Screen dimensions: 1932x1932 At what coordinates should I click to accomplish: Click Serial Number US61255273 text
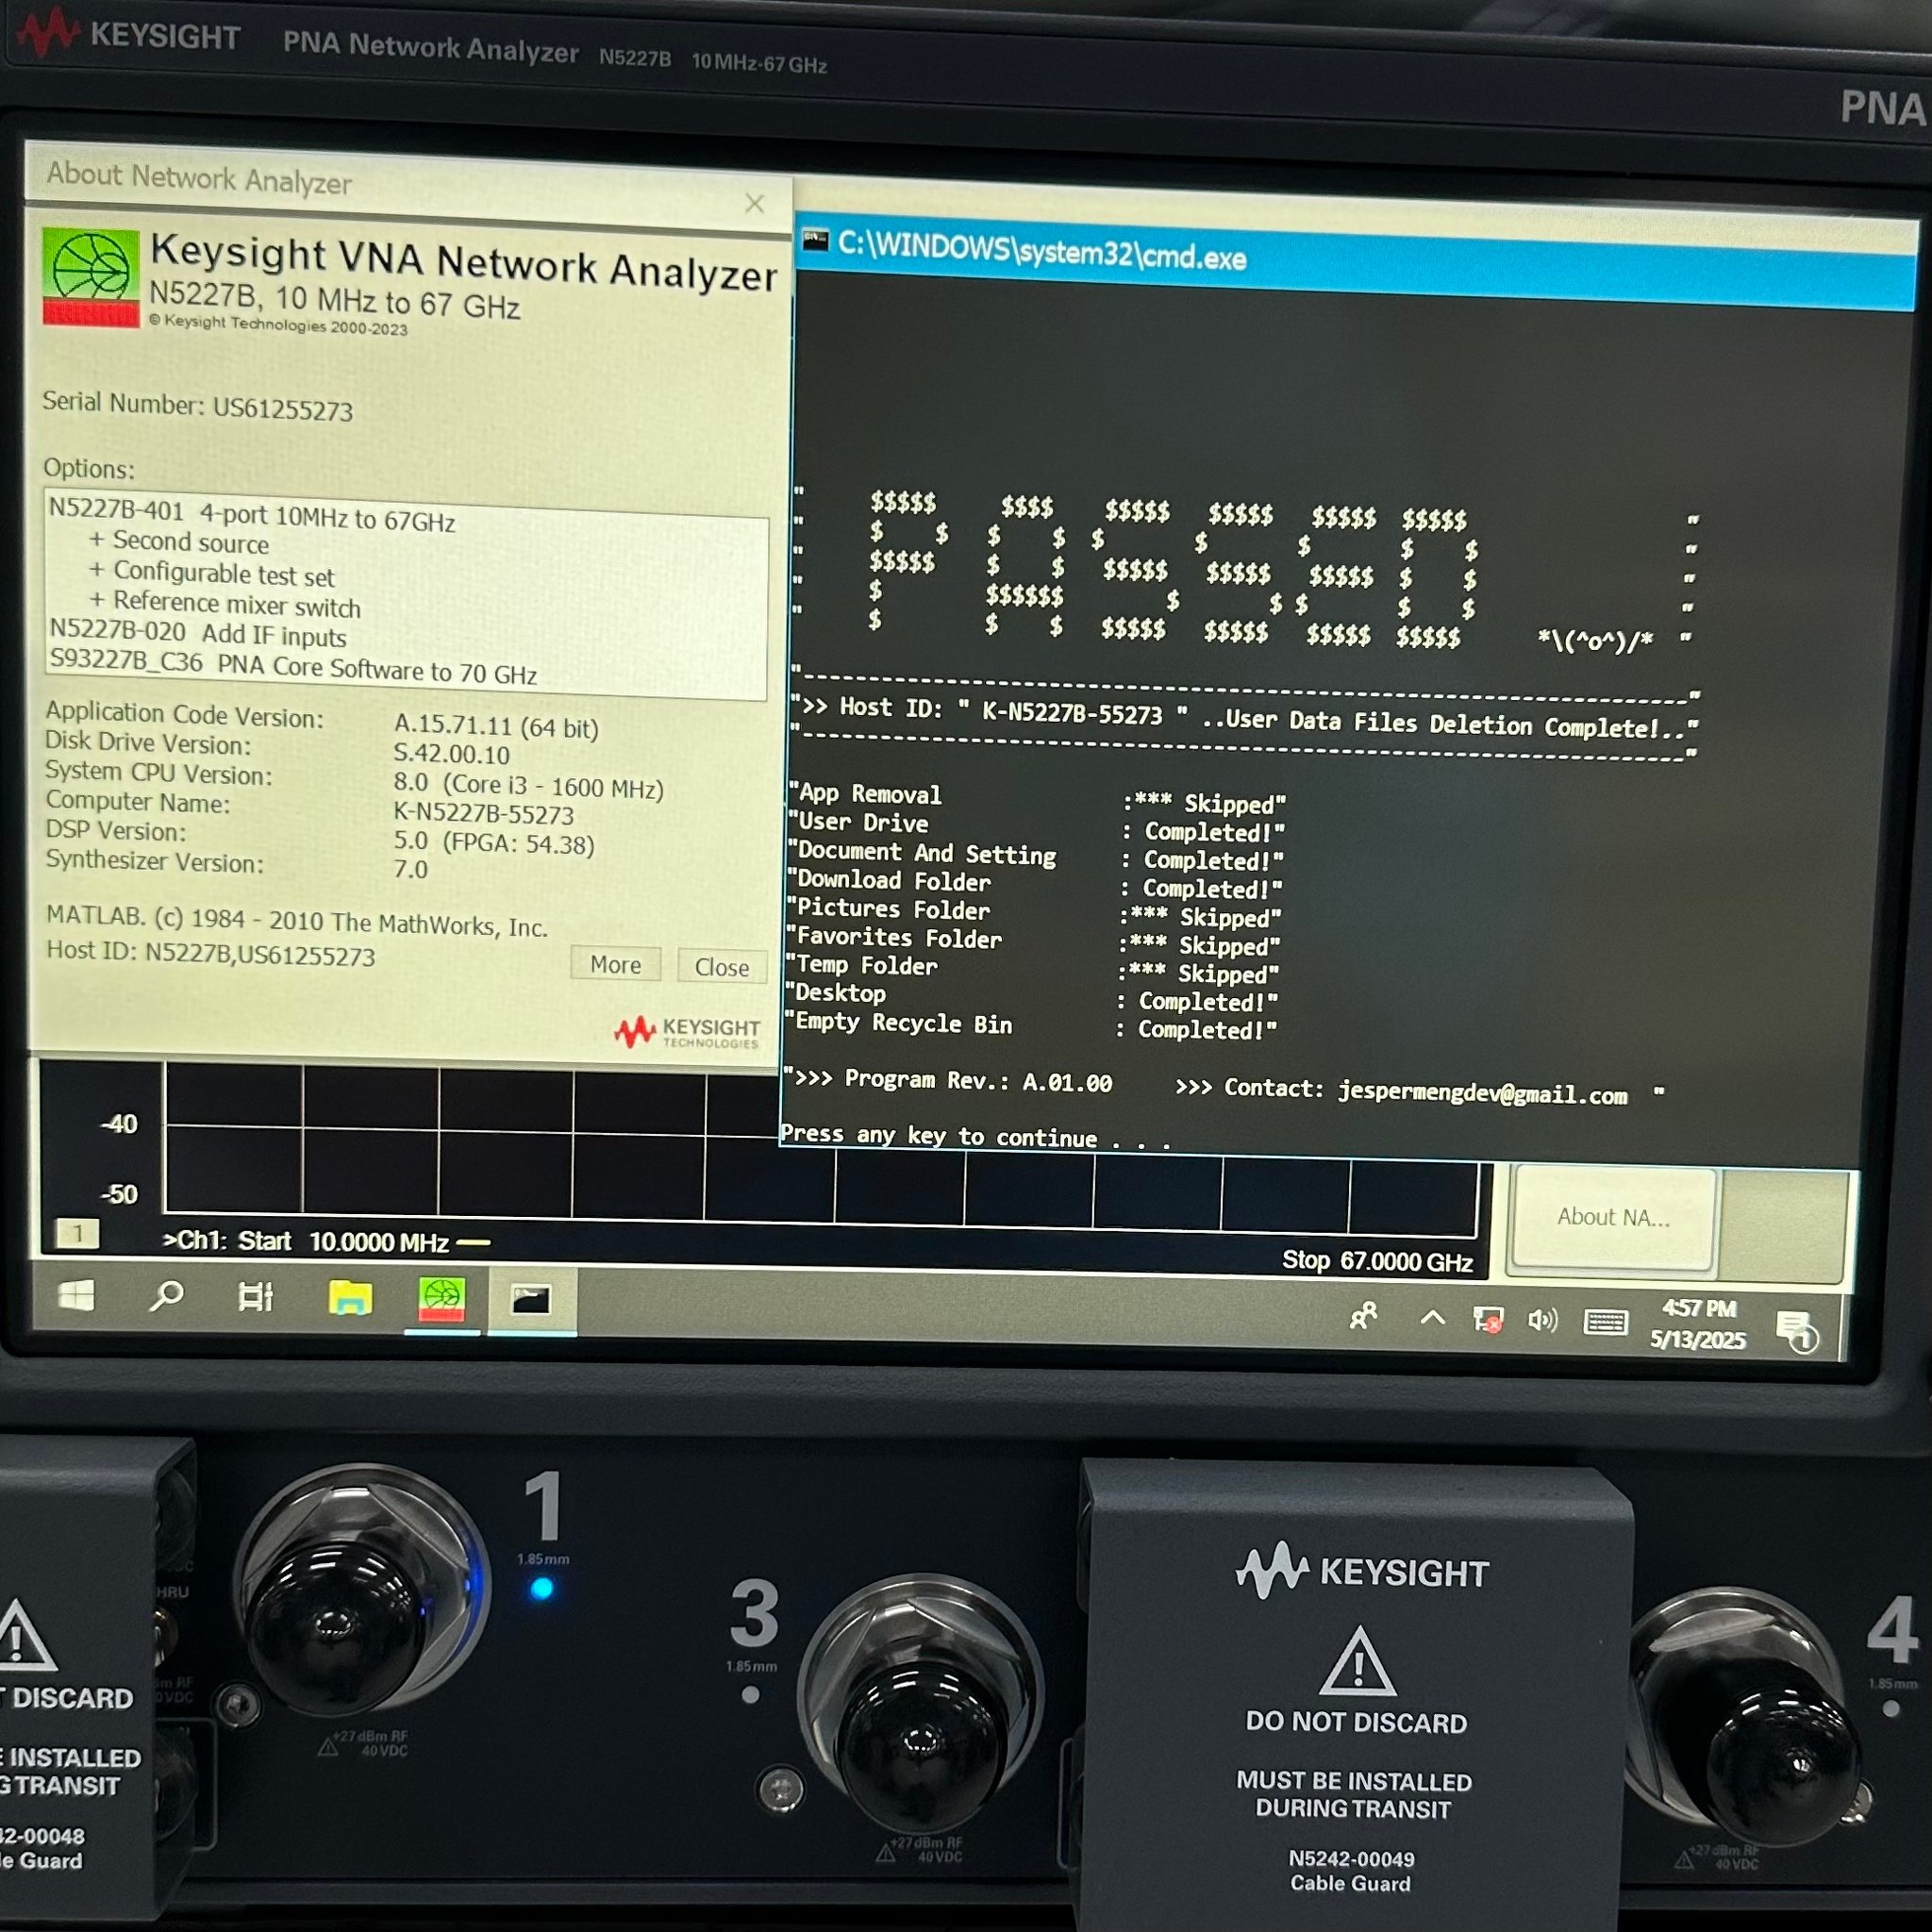click(x=197, y=406)
